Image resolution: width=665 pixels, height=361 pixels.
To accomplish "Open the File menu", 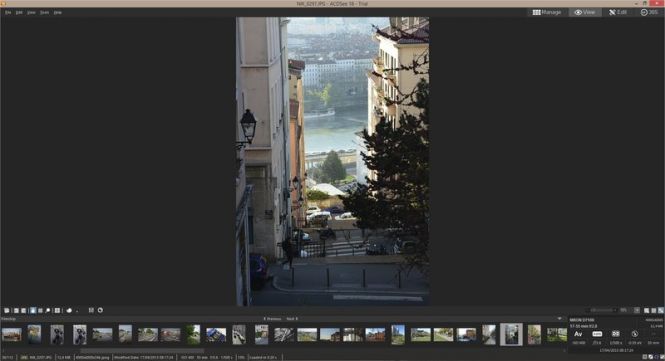I will 8,13.
